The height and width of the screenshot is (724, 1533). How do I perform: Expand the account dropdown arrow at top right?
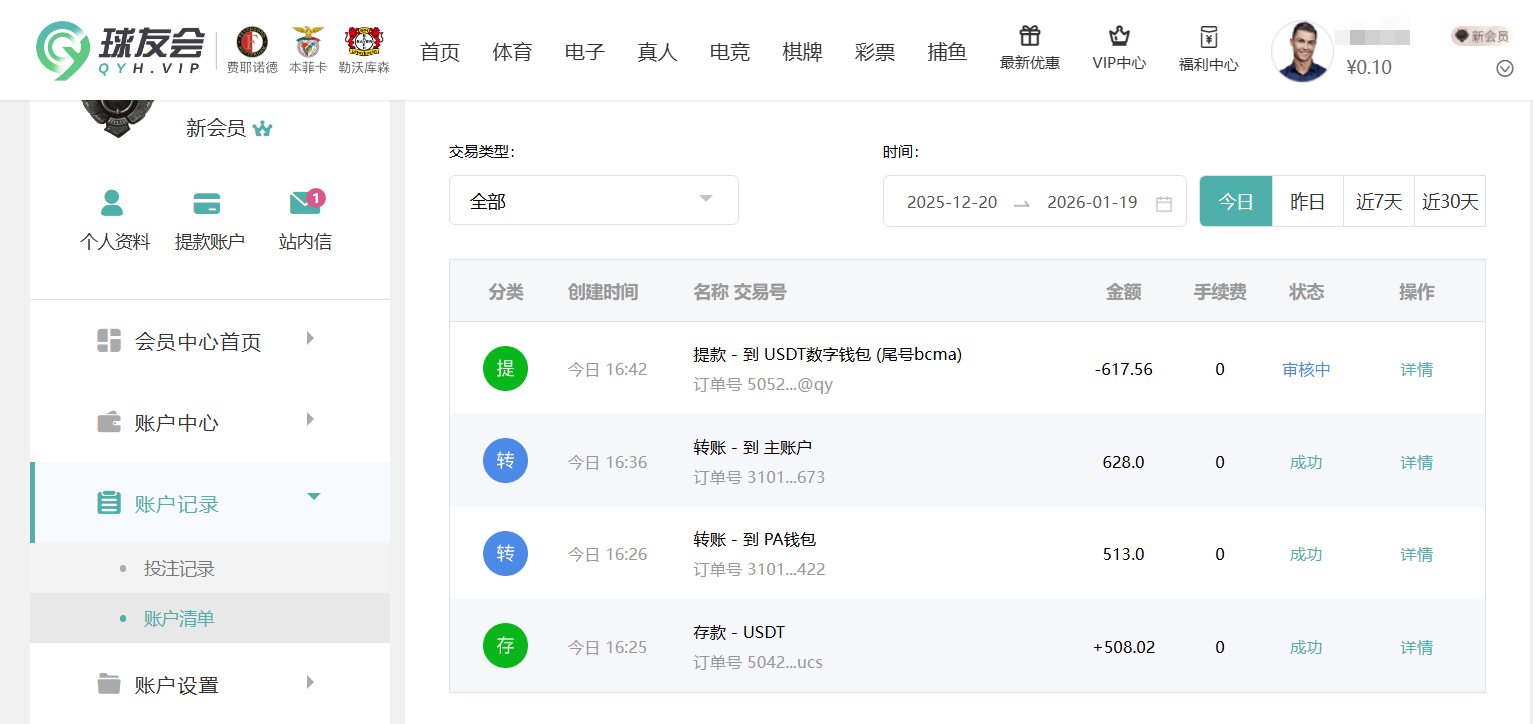coord(1504,68)
